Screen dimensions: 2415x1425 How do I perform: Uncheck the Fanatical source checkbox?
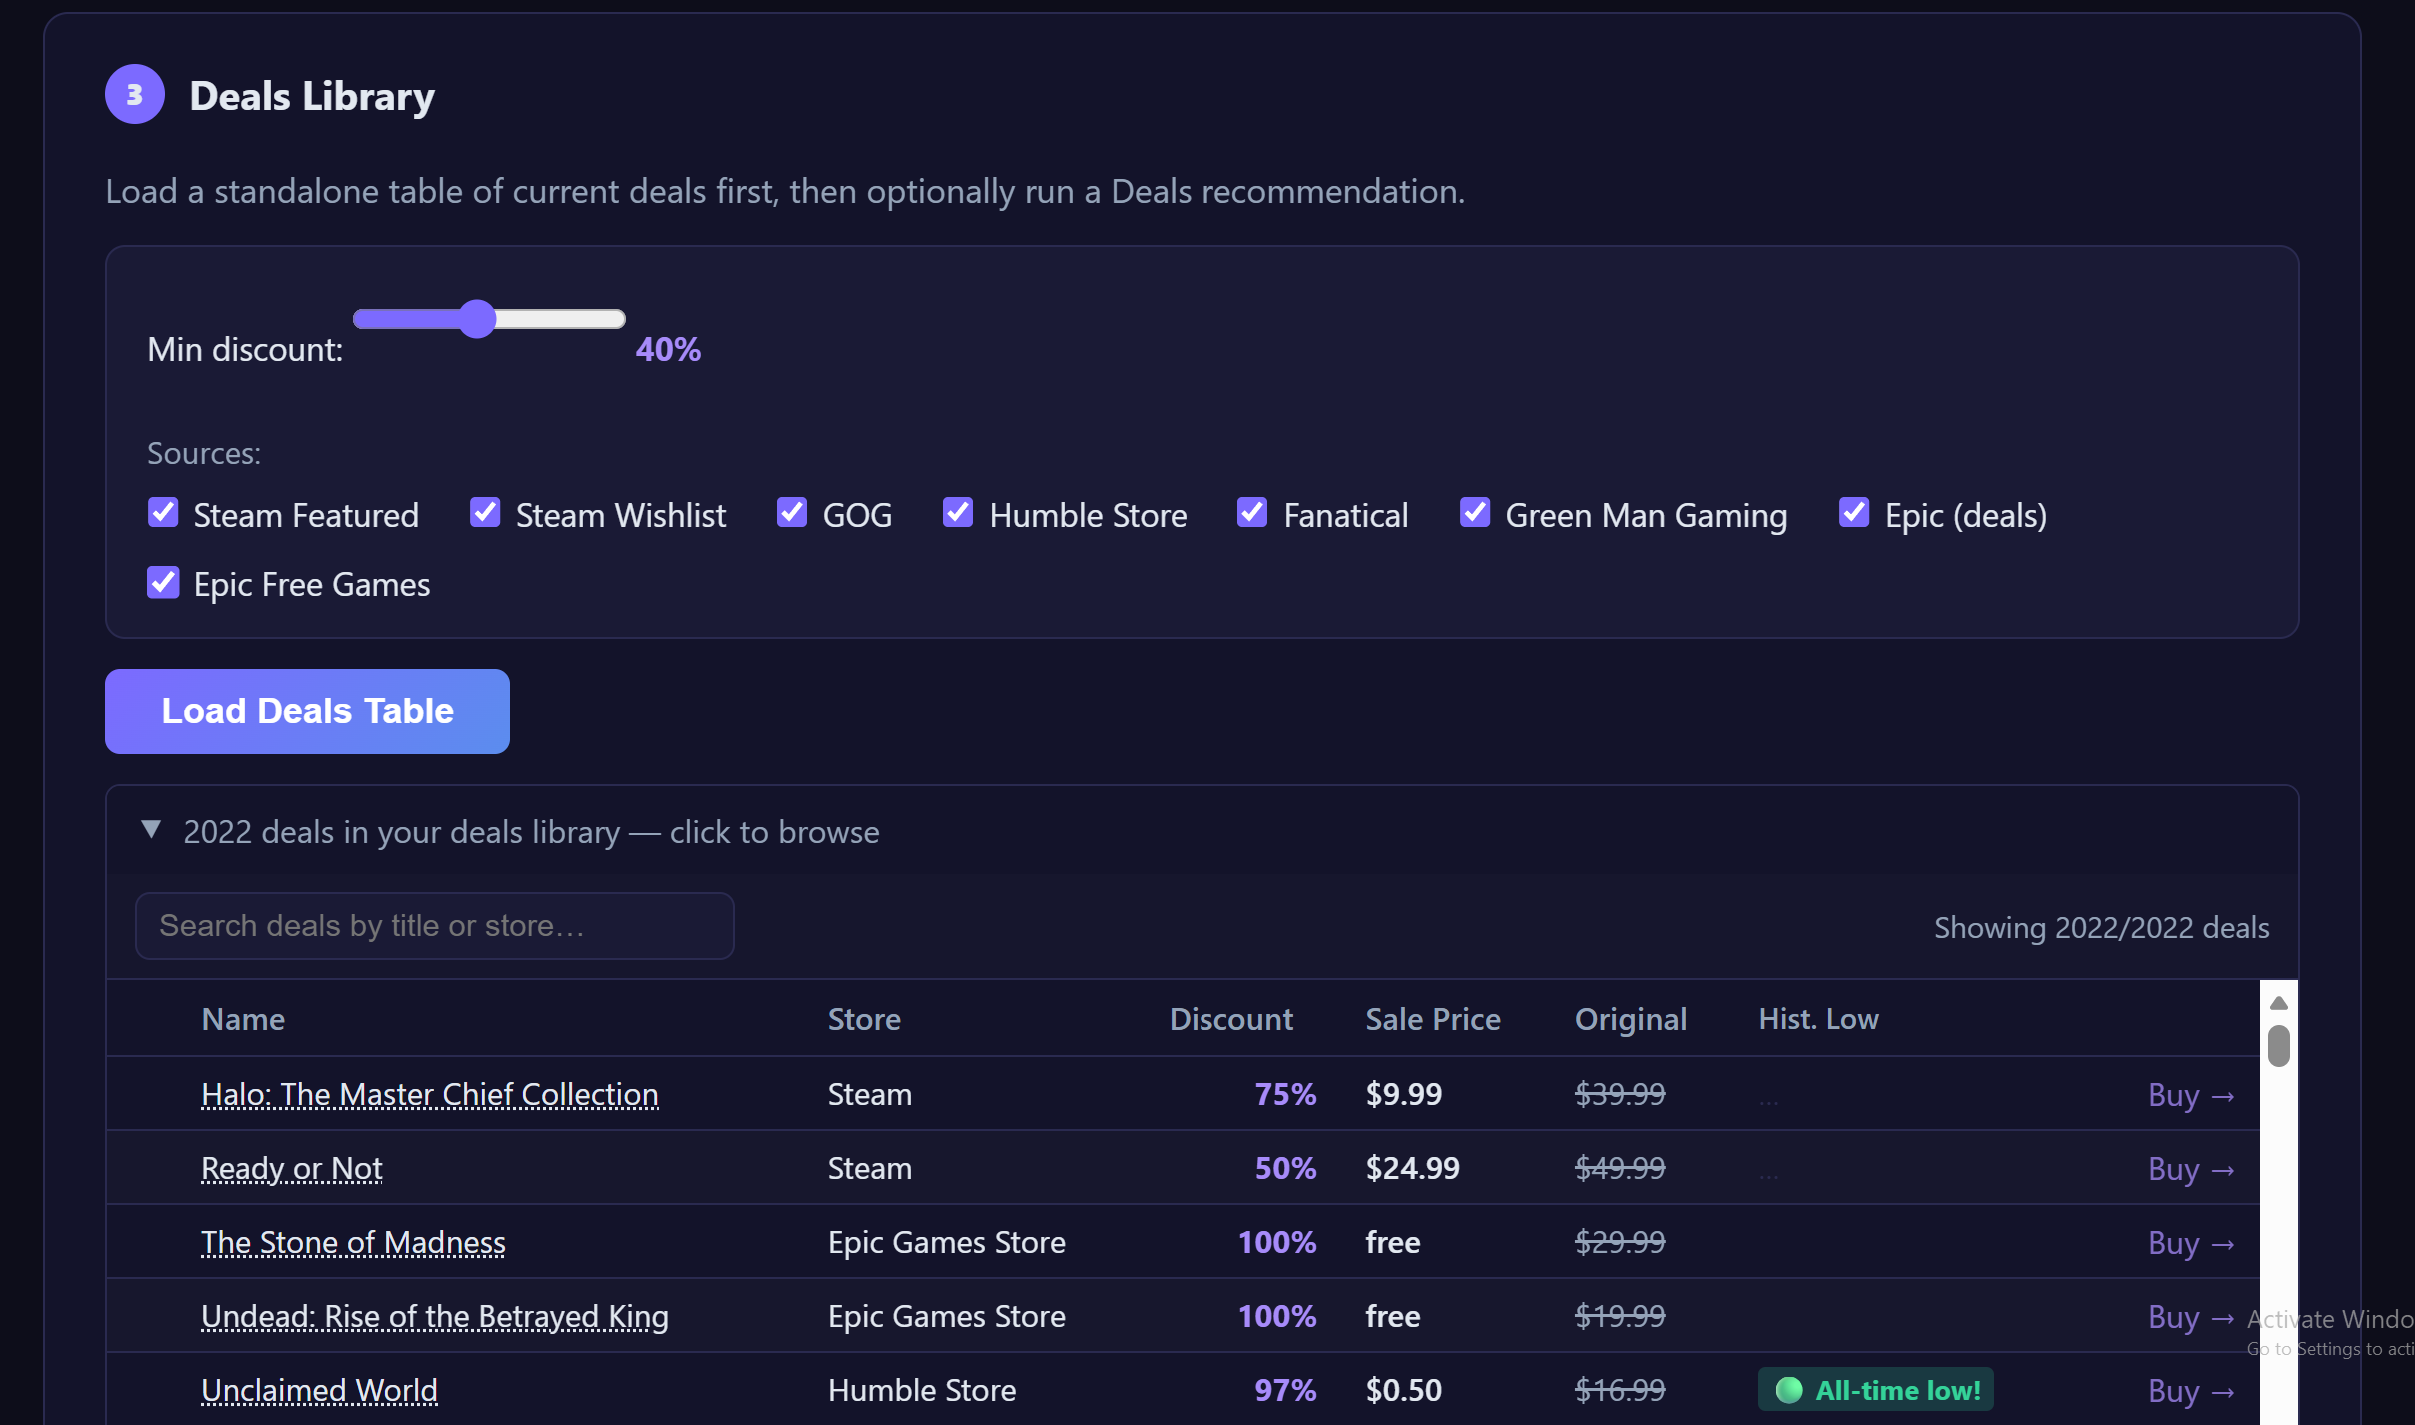click(1252, 513)
